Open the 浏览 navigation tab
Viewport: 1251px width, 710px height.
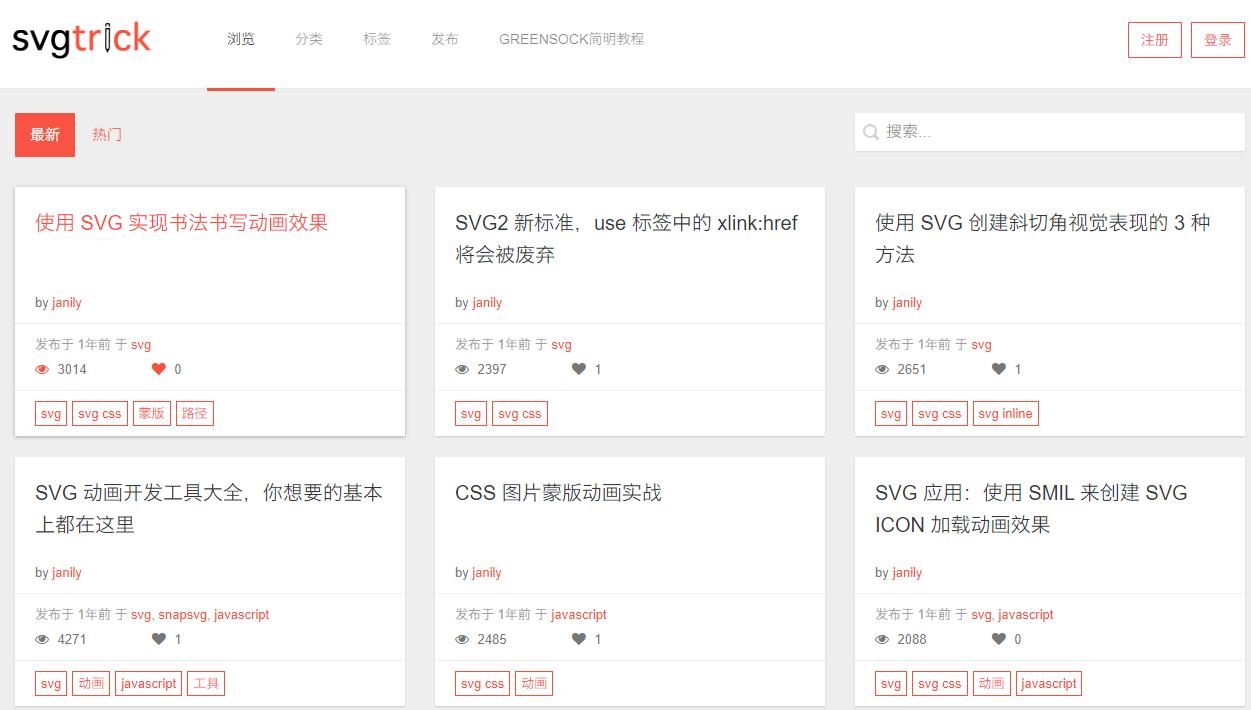[241, 40]
